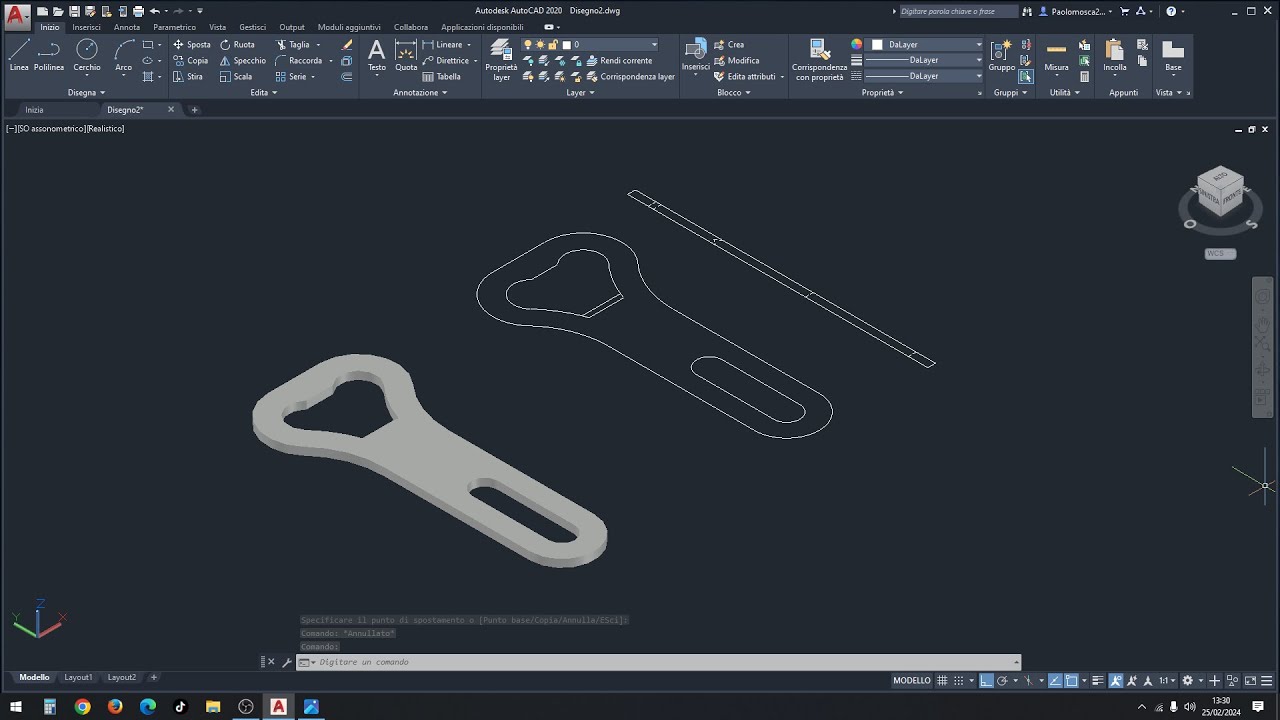Expand the Disegna panel
1280x720 pixels.
pos(86,92)
